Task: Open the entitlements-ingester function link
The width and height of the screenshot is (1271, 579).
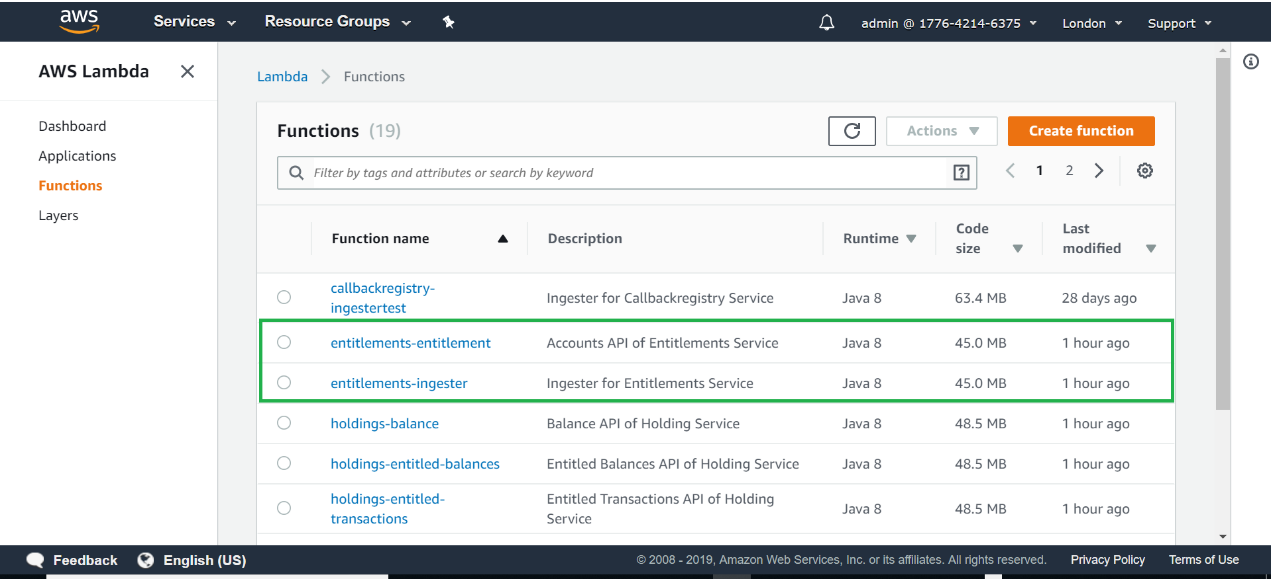Action: tap(399, 383)
